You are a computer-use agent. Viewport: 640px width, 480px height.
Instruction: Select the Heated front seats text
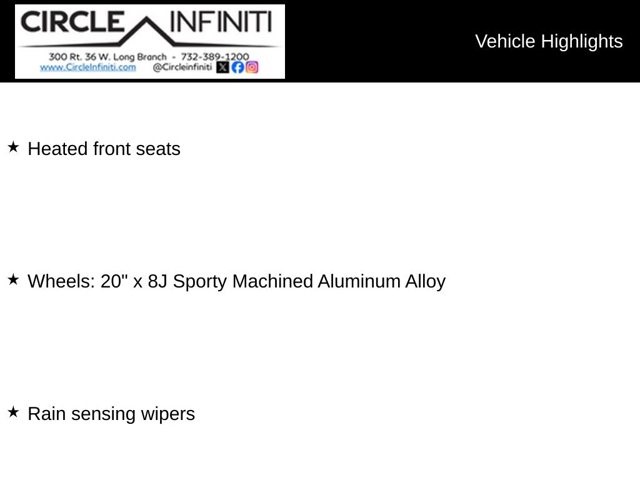point(104,149)
